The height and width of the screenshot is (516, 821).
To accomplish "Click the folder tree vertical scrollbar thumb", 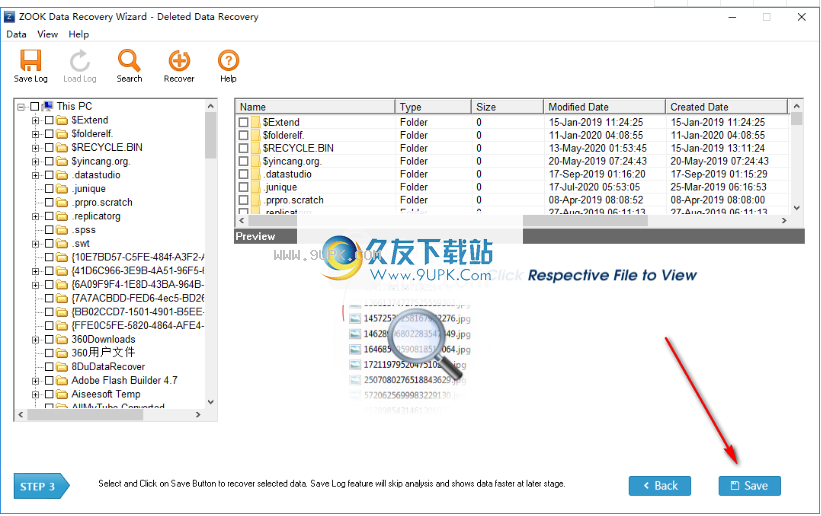I will pos(210,135).
